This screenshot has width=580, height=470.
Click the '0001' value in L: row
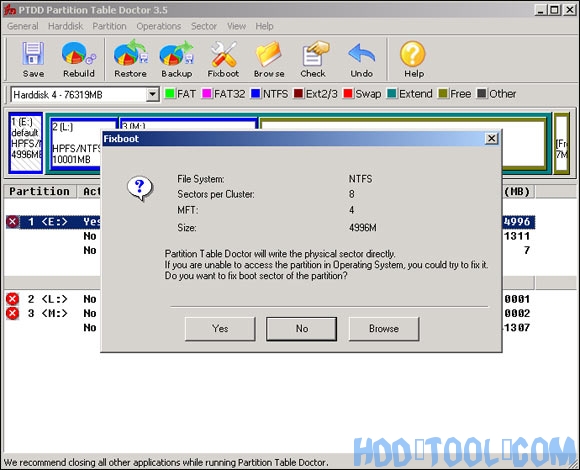[x=517, y=299]
